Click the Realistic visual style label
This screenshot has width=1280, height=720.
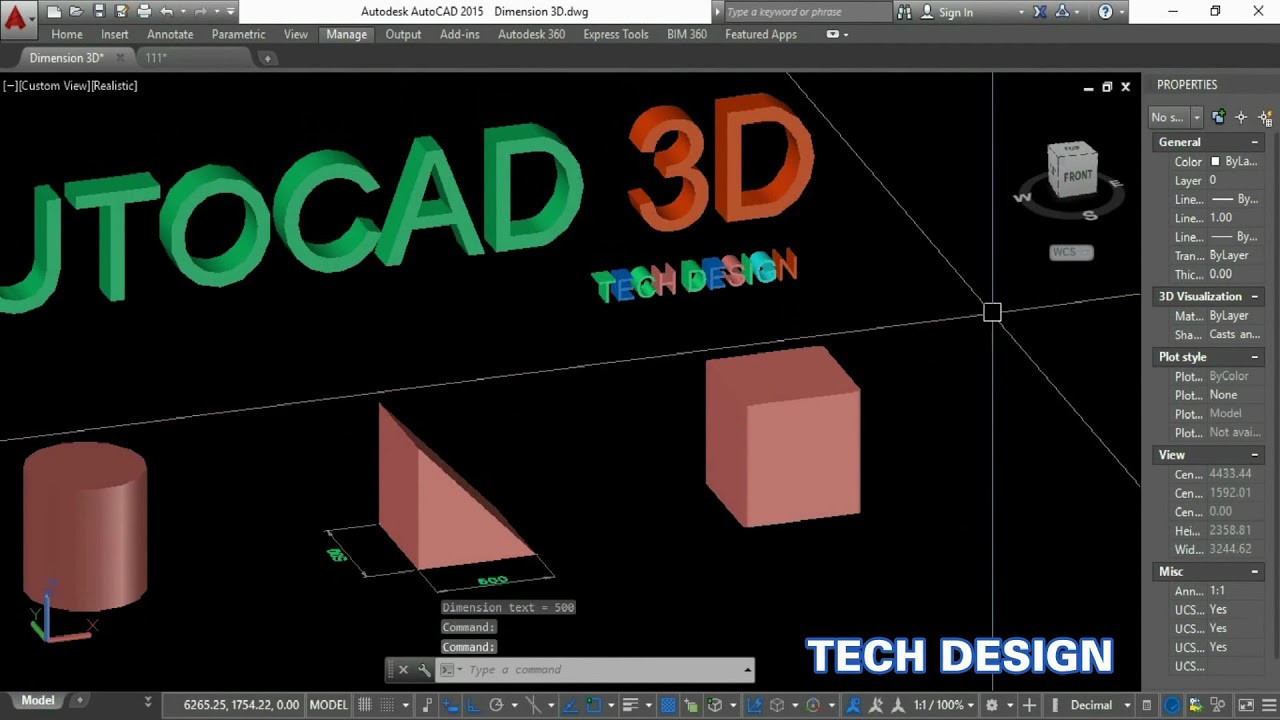(x=114, y=86)
